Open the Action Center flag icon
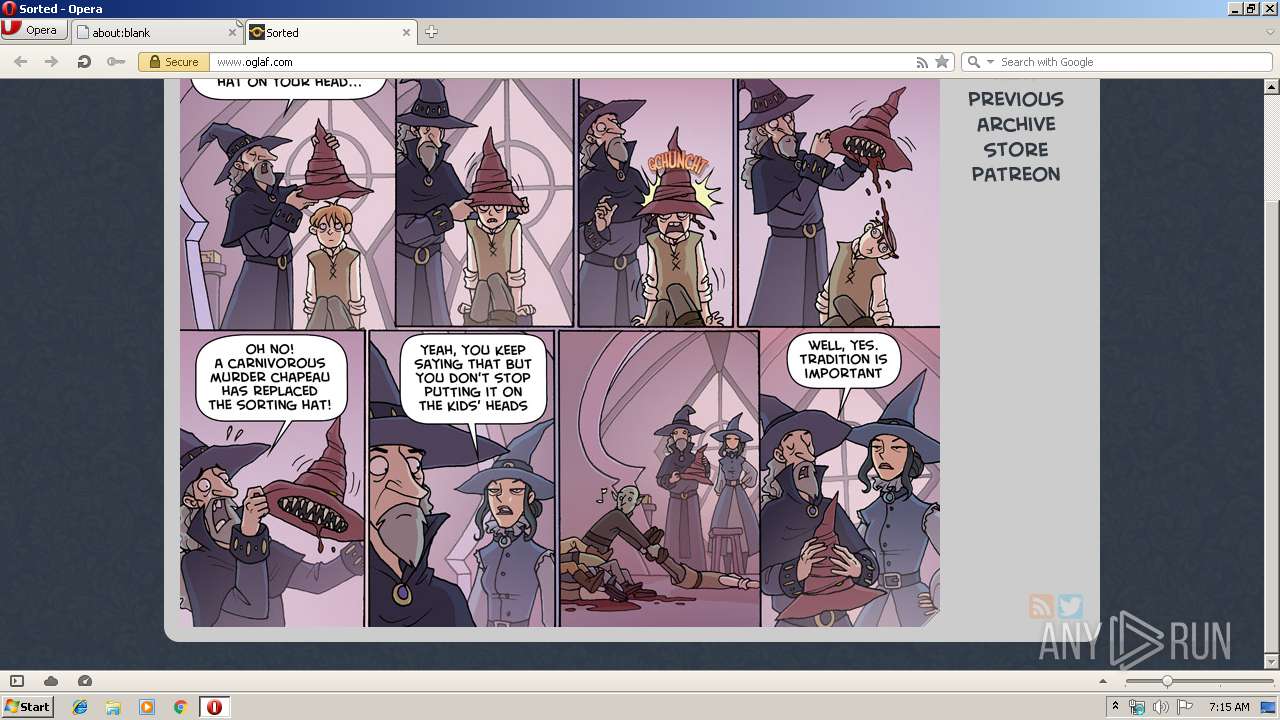Screen dimensions: 1280x720 1185,707
